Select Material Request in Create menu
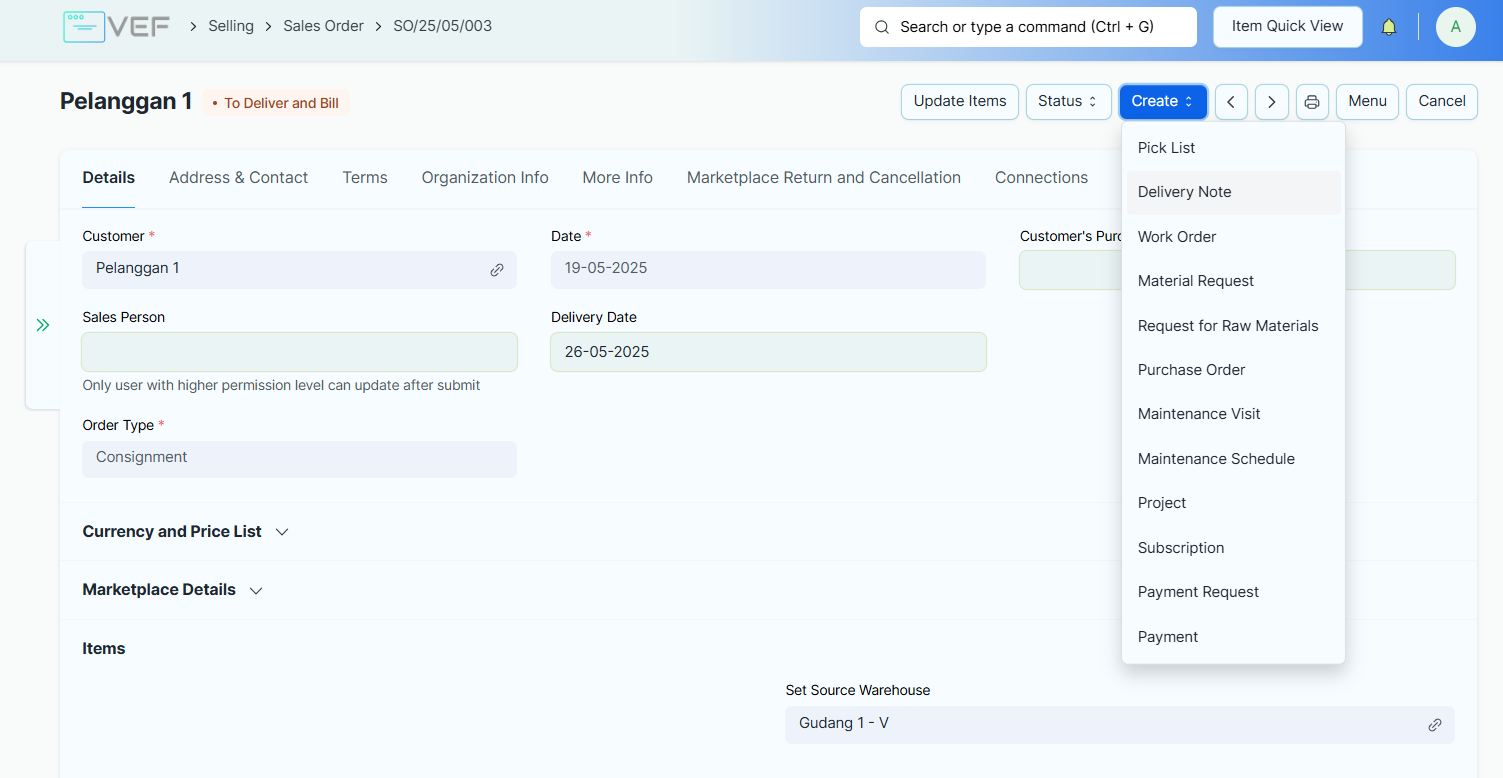The image size is (1503, 778). [x=1233, y=281]
